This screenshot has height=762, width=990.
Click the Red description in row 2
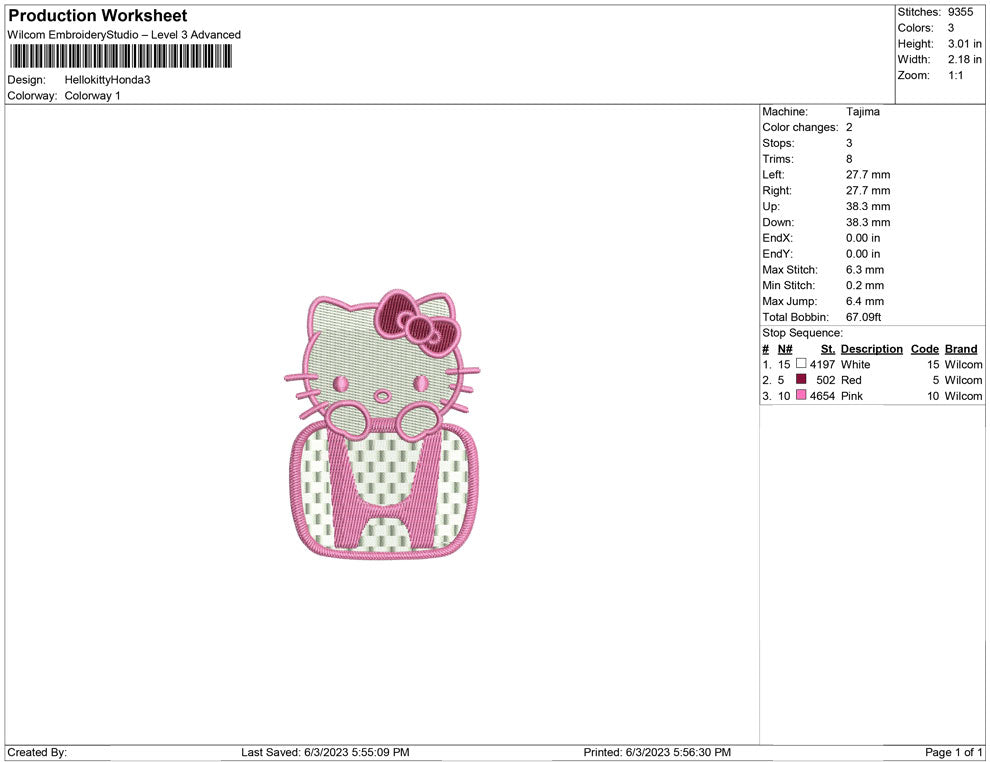[x=851, y=380]
